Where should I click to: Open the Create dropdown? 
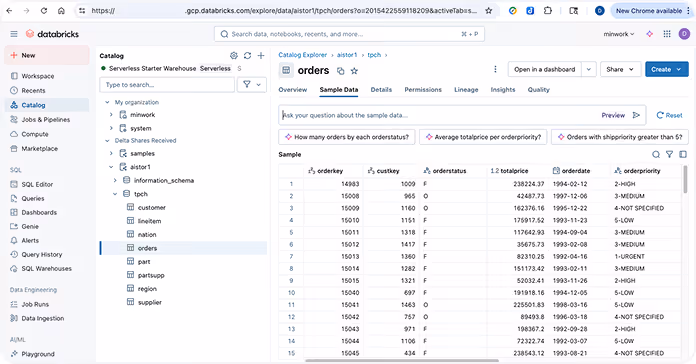tap(667, 69)
